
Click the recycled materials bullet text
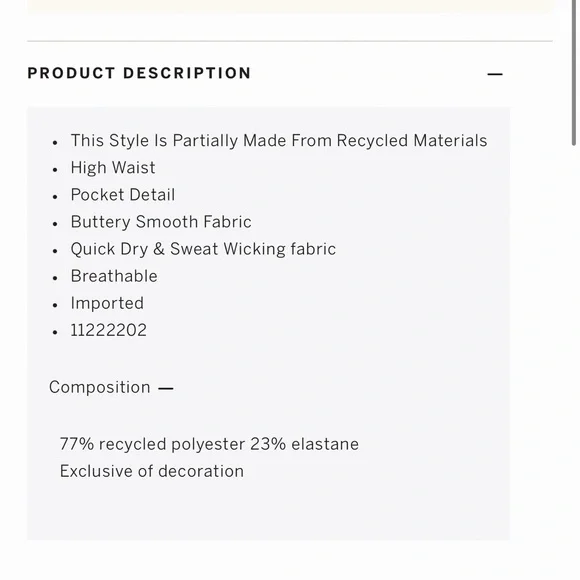point(279,141)
